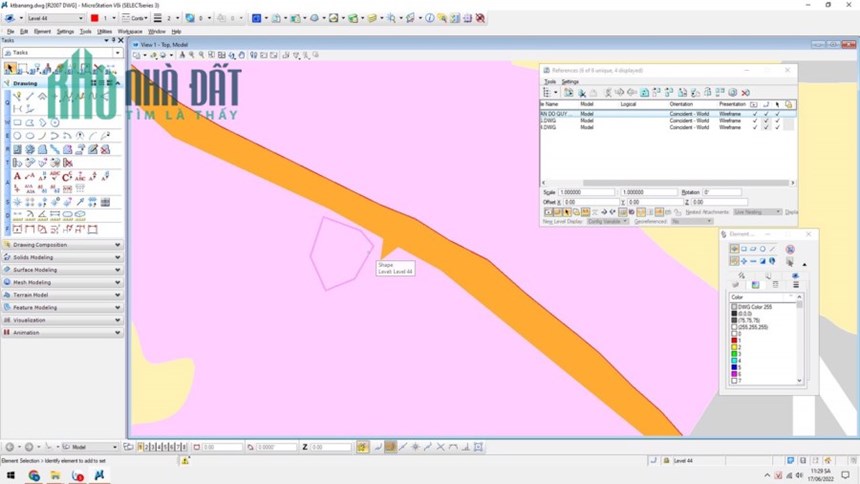Click the Scale input field in References
Image resolution: width=860 pixels, height=484 pixels.
pos(586,193)
